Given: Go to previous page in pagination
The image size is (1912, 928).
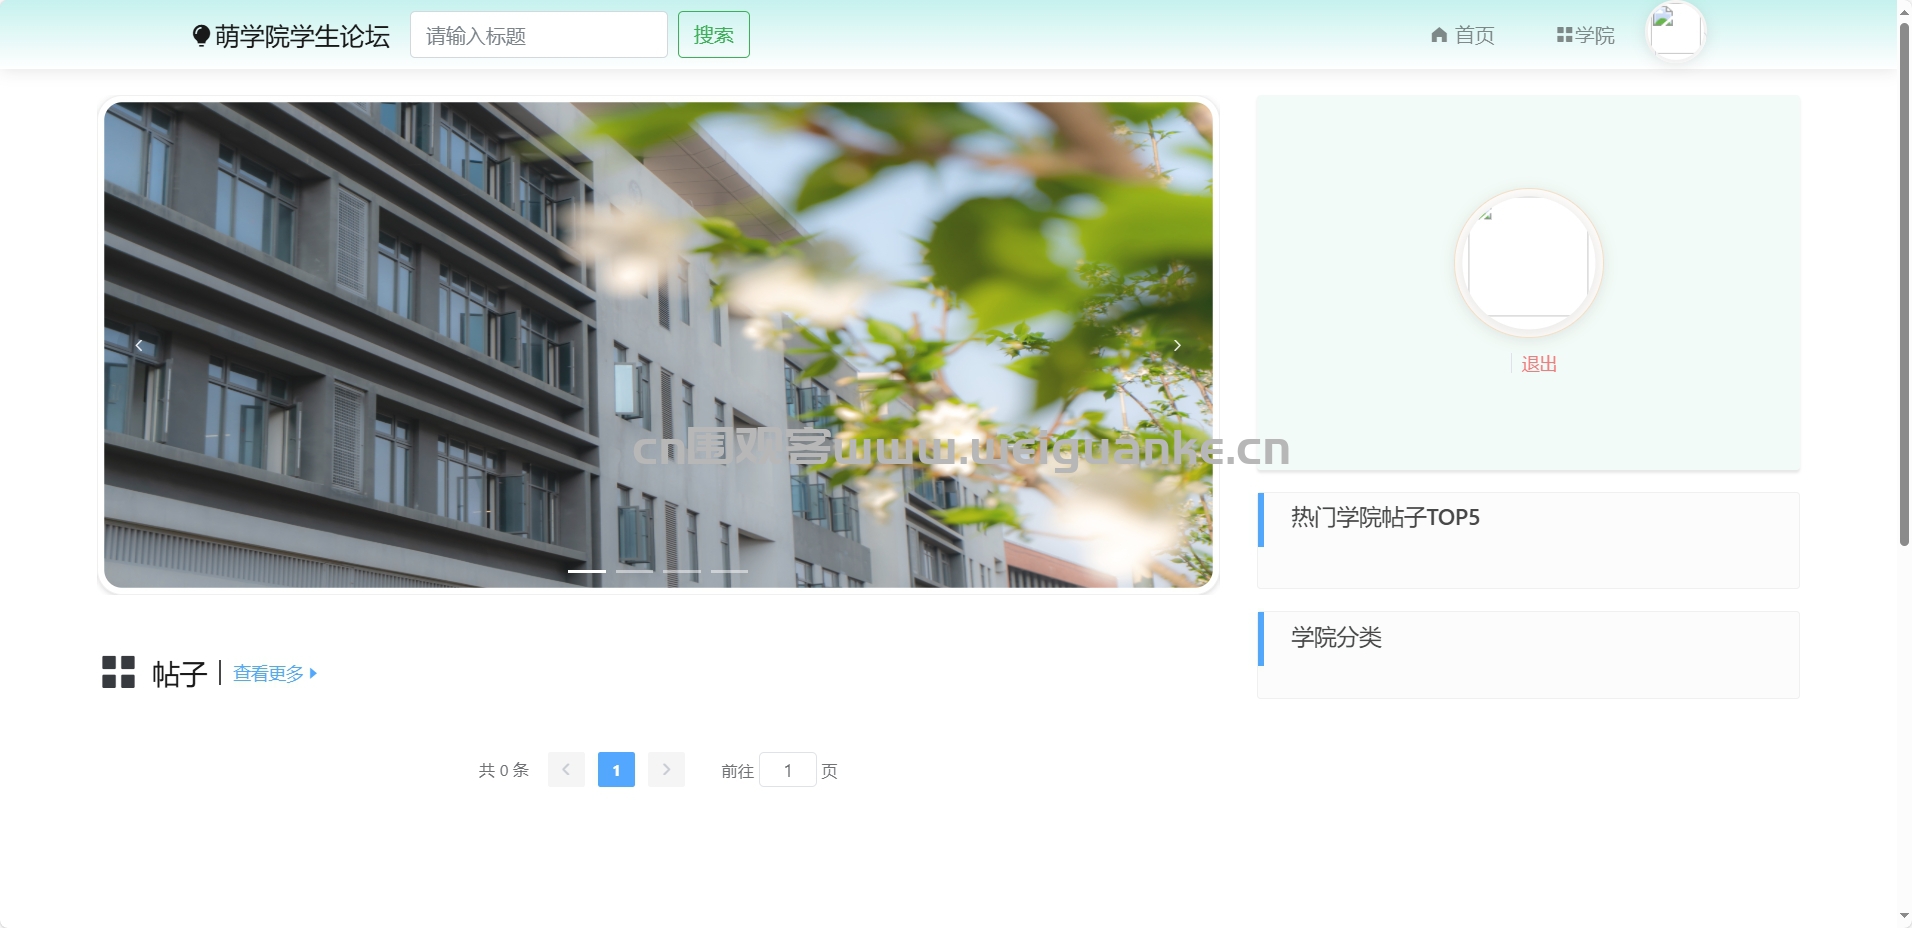Looking at the screenshot, I should tap(566, 770).
